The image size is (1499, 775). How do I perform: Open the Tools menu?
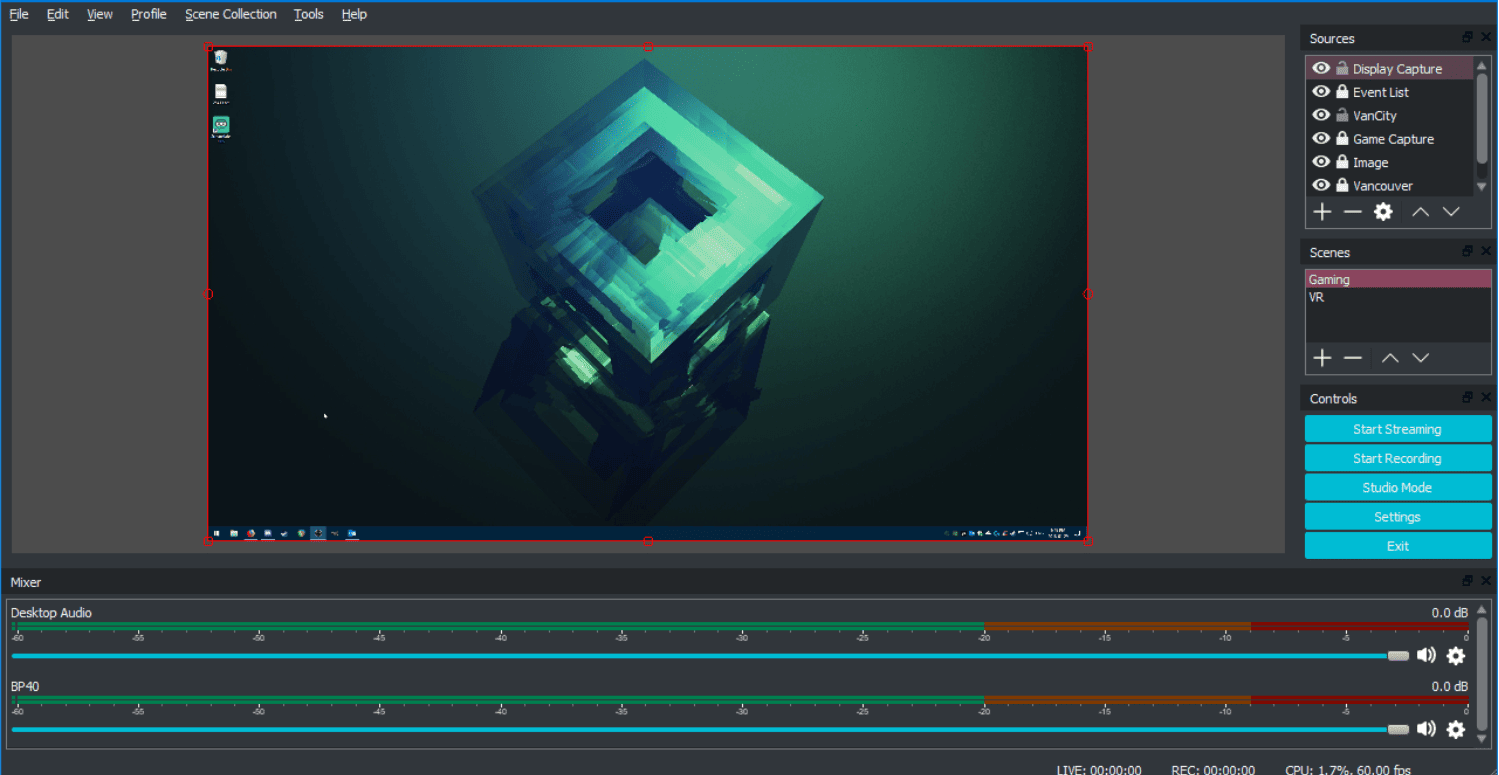[x=308, y=14]
